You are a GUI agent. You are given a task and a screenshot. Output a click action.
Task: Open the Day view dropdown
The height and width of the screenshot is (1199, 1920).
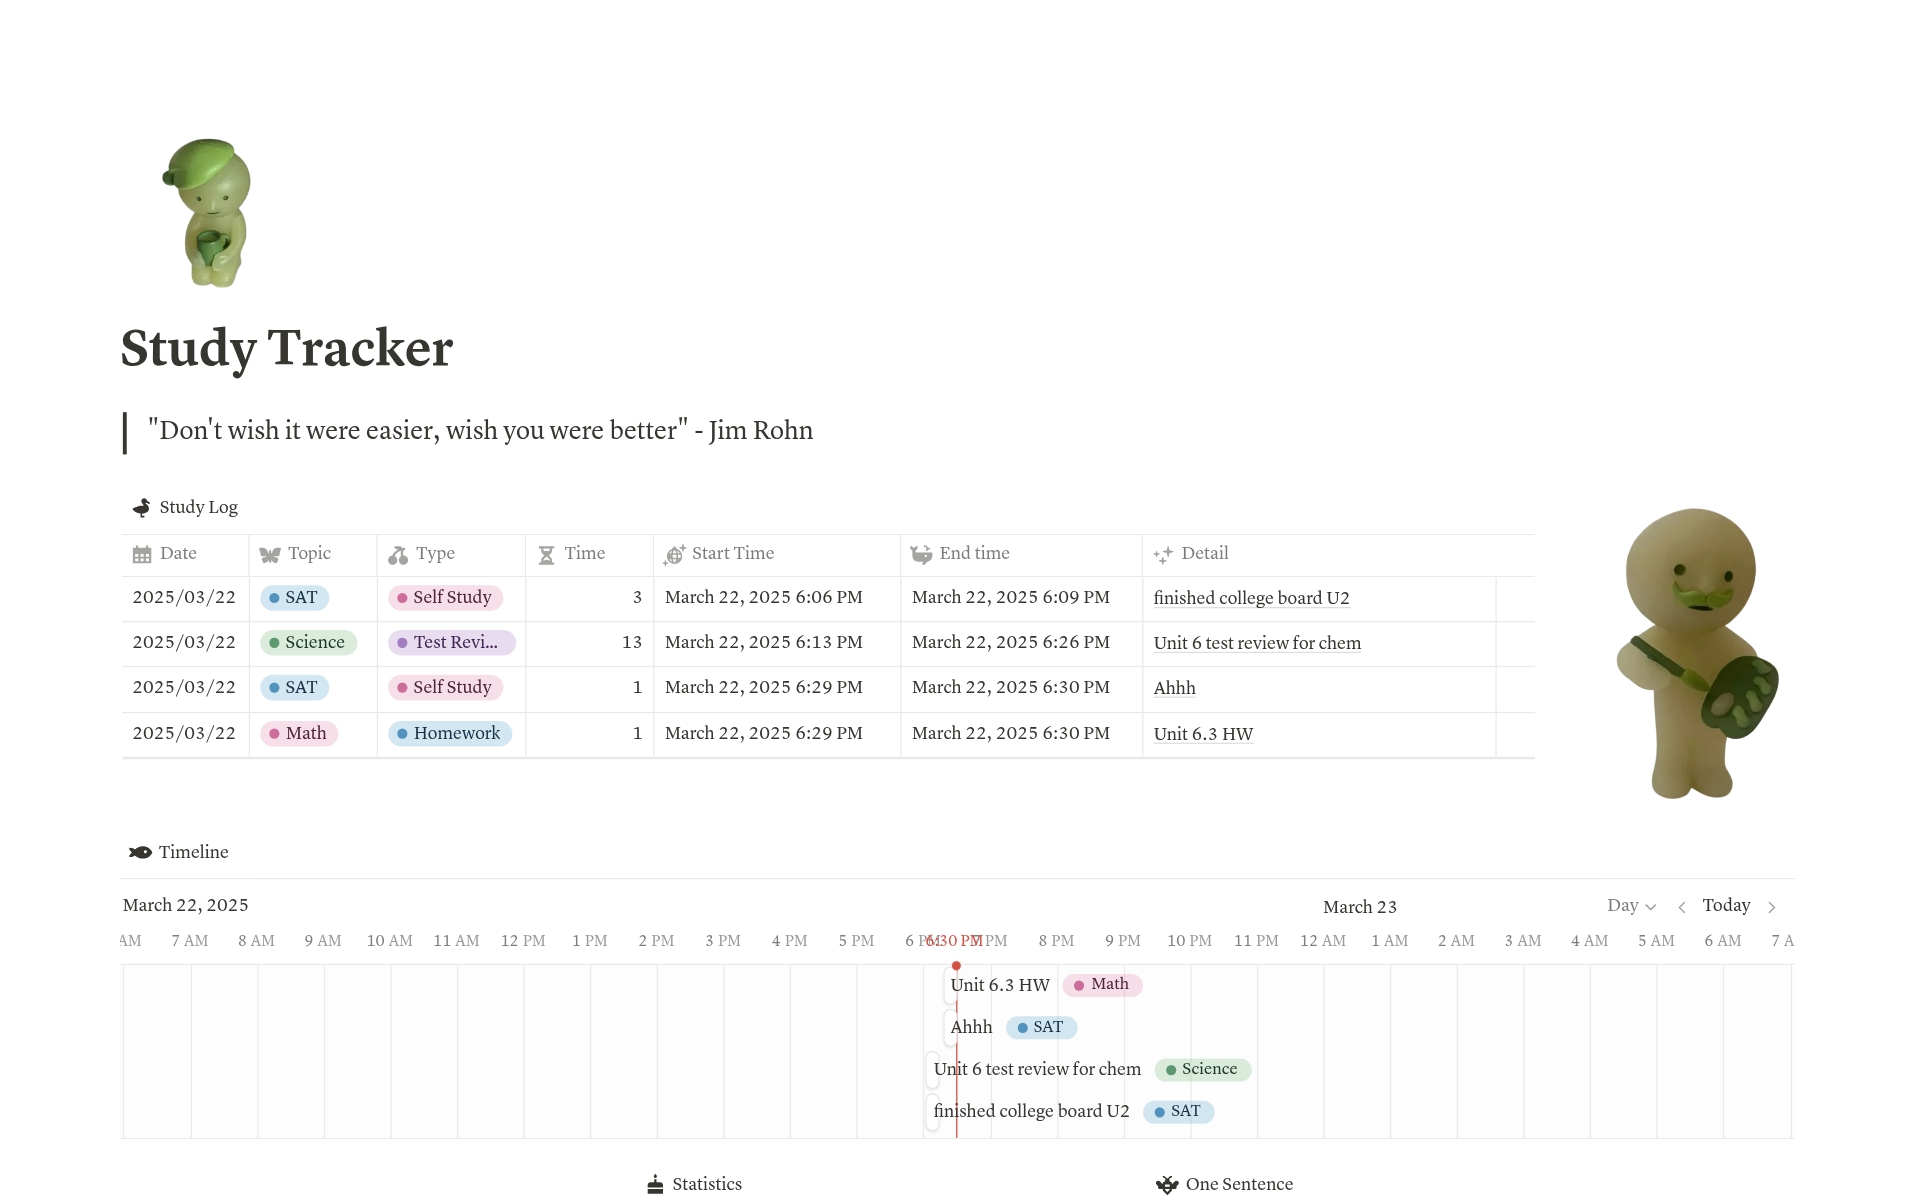point(1631,906)
